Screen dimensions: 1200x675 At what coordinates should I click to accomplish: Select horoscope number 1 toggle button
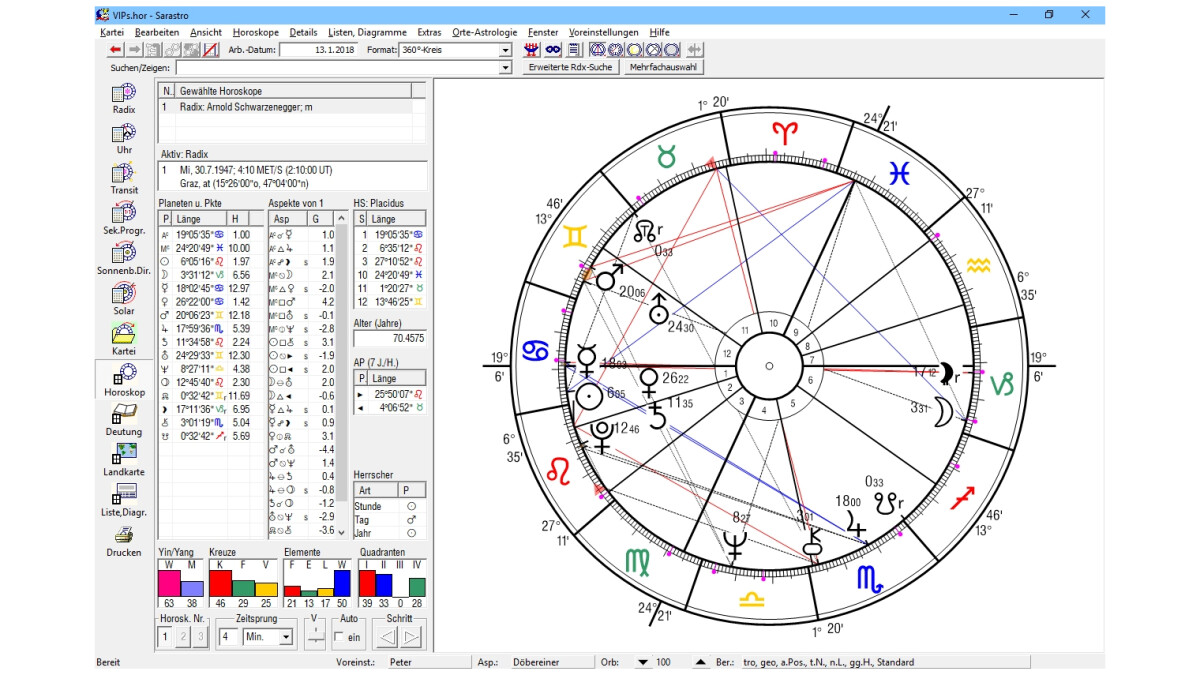tap(166, 637)
